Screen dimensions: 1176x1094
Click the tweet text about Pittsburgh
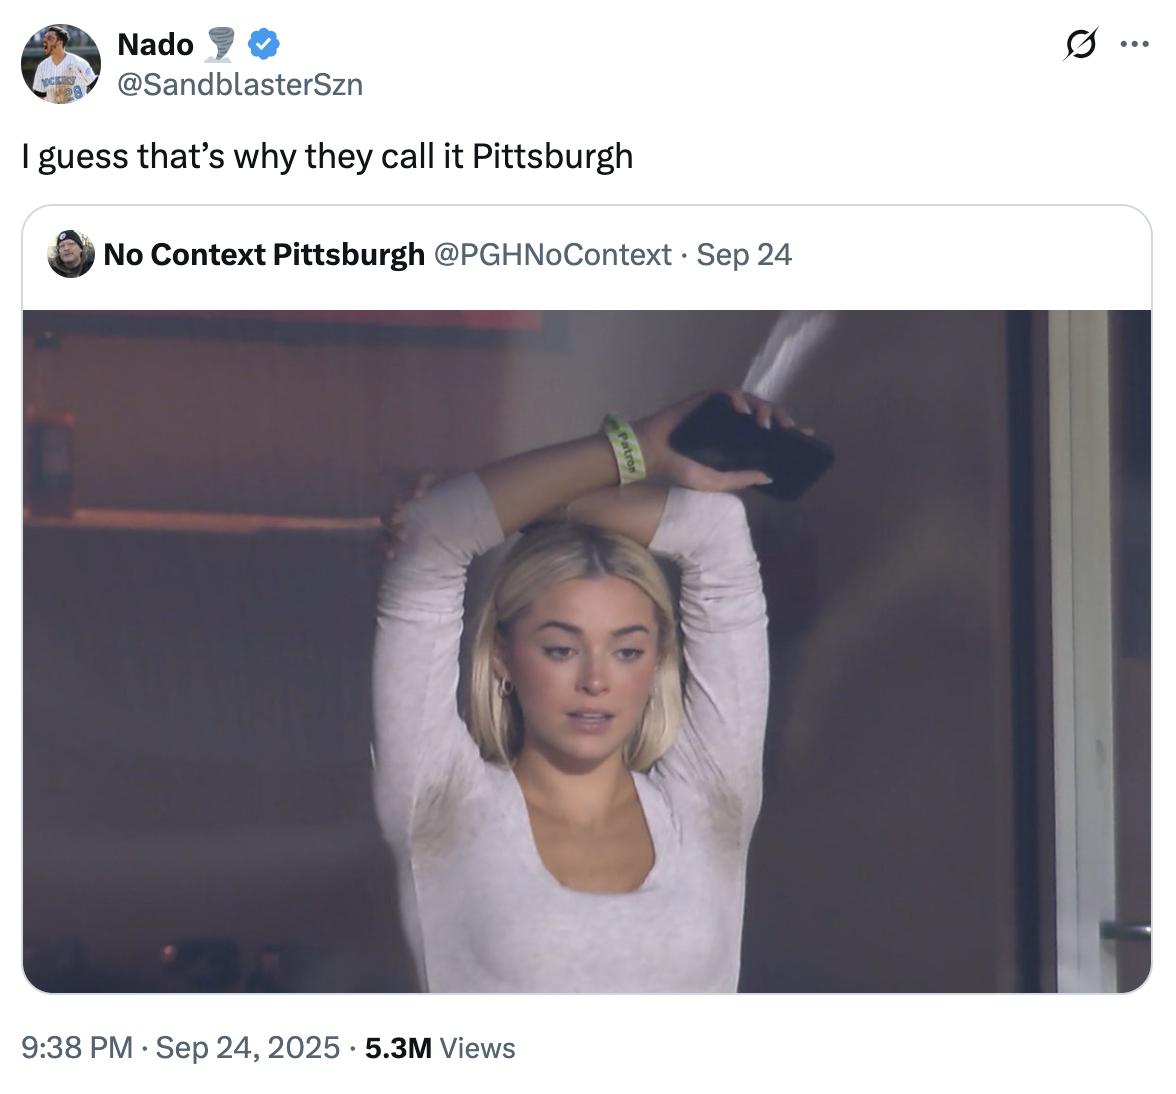[x=327, y=156]
